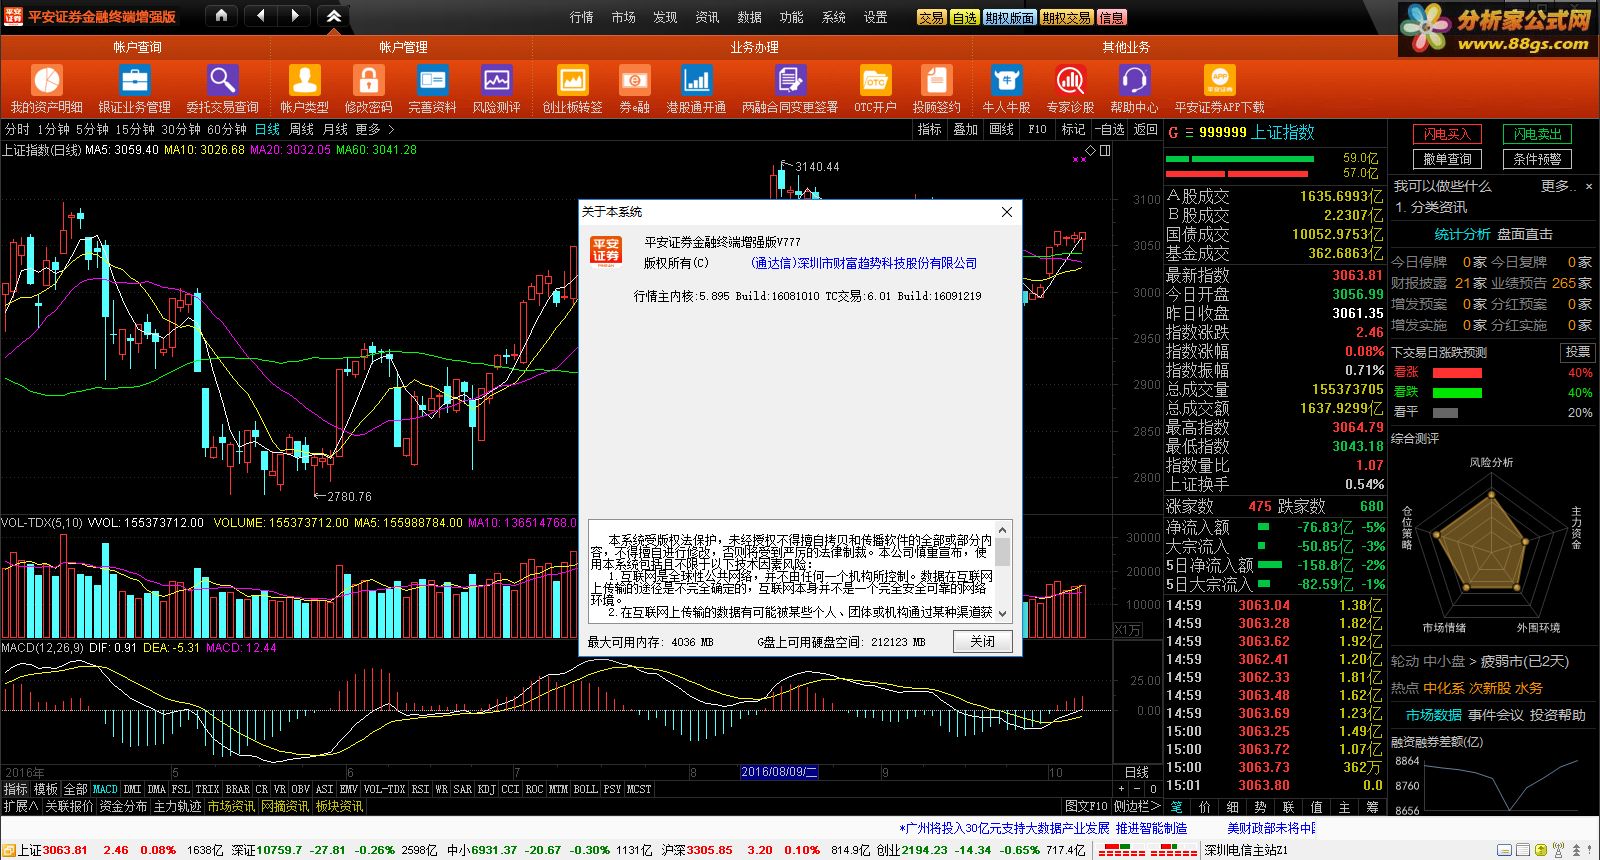Open the 画线 drawing dropdown
The width and height of the screenshot is (1600, 860).
pos(1001,129)
